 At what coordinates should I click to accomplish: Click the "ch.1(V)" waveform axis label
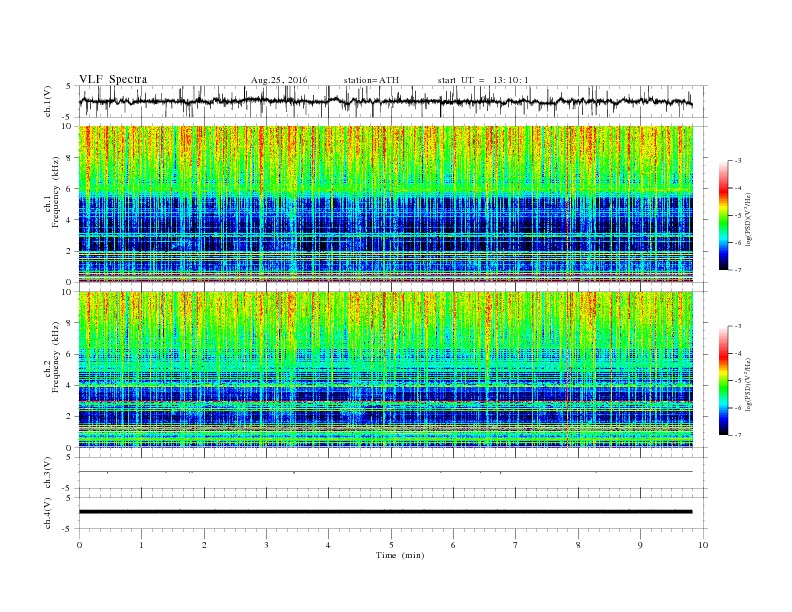click(48, 101)
